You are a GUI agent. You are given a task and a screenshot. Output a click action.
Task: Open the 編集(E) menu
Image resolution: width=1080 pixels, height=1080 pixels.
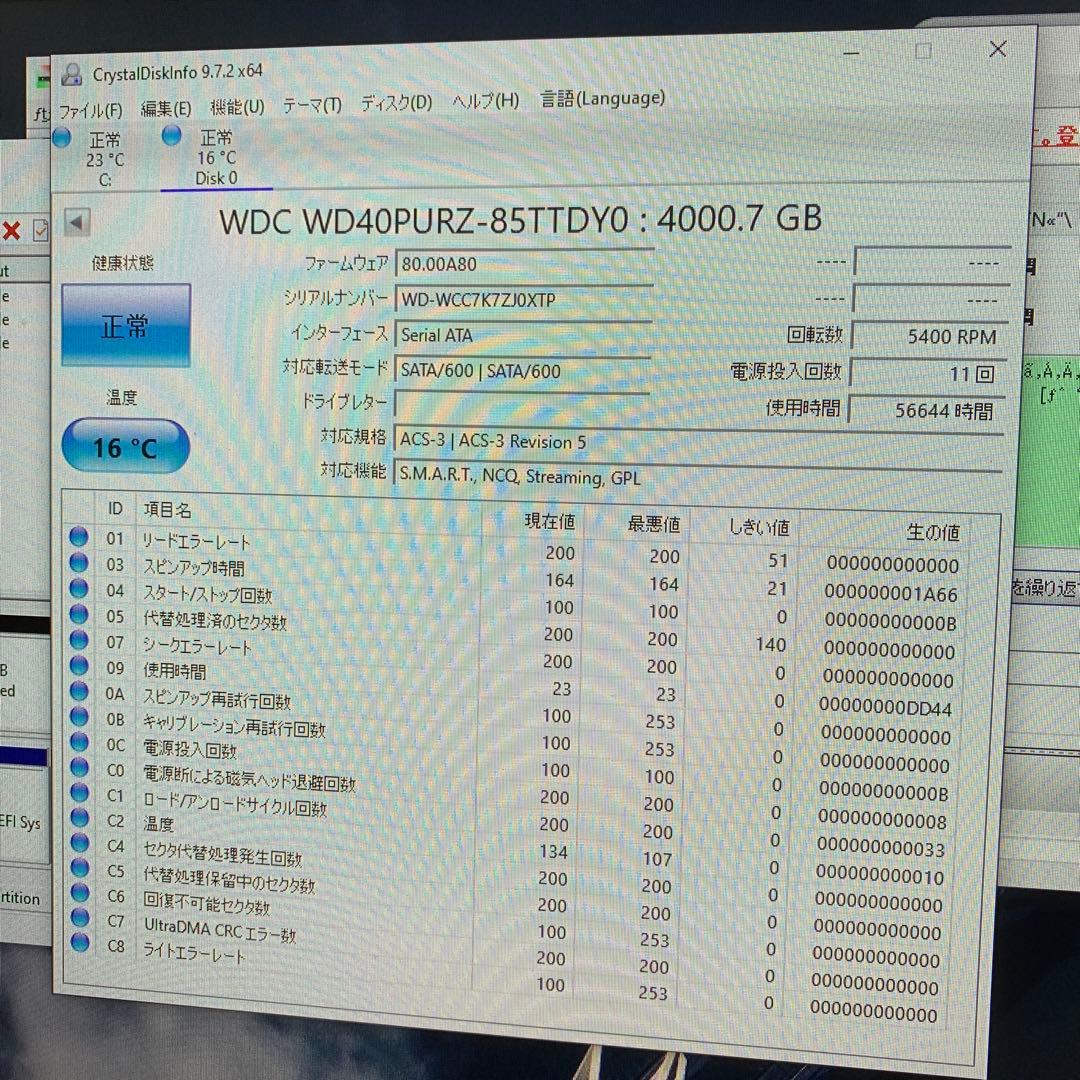point(165,109)
